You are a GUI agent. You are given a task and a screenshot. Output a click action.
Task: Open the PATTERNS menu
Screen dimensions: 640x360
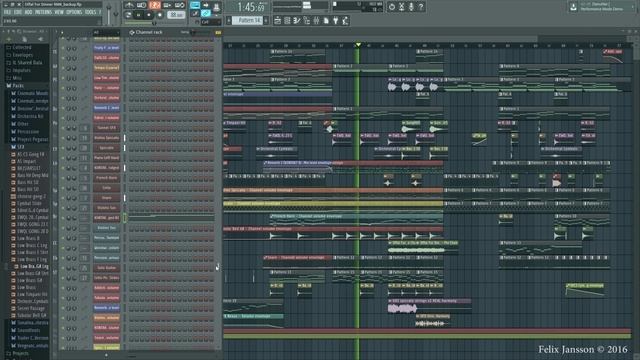[x=43, y=13]
